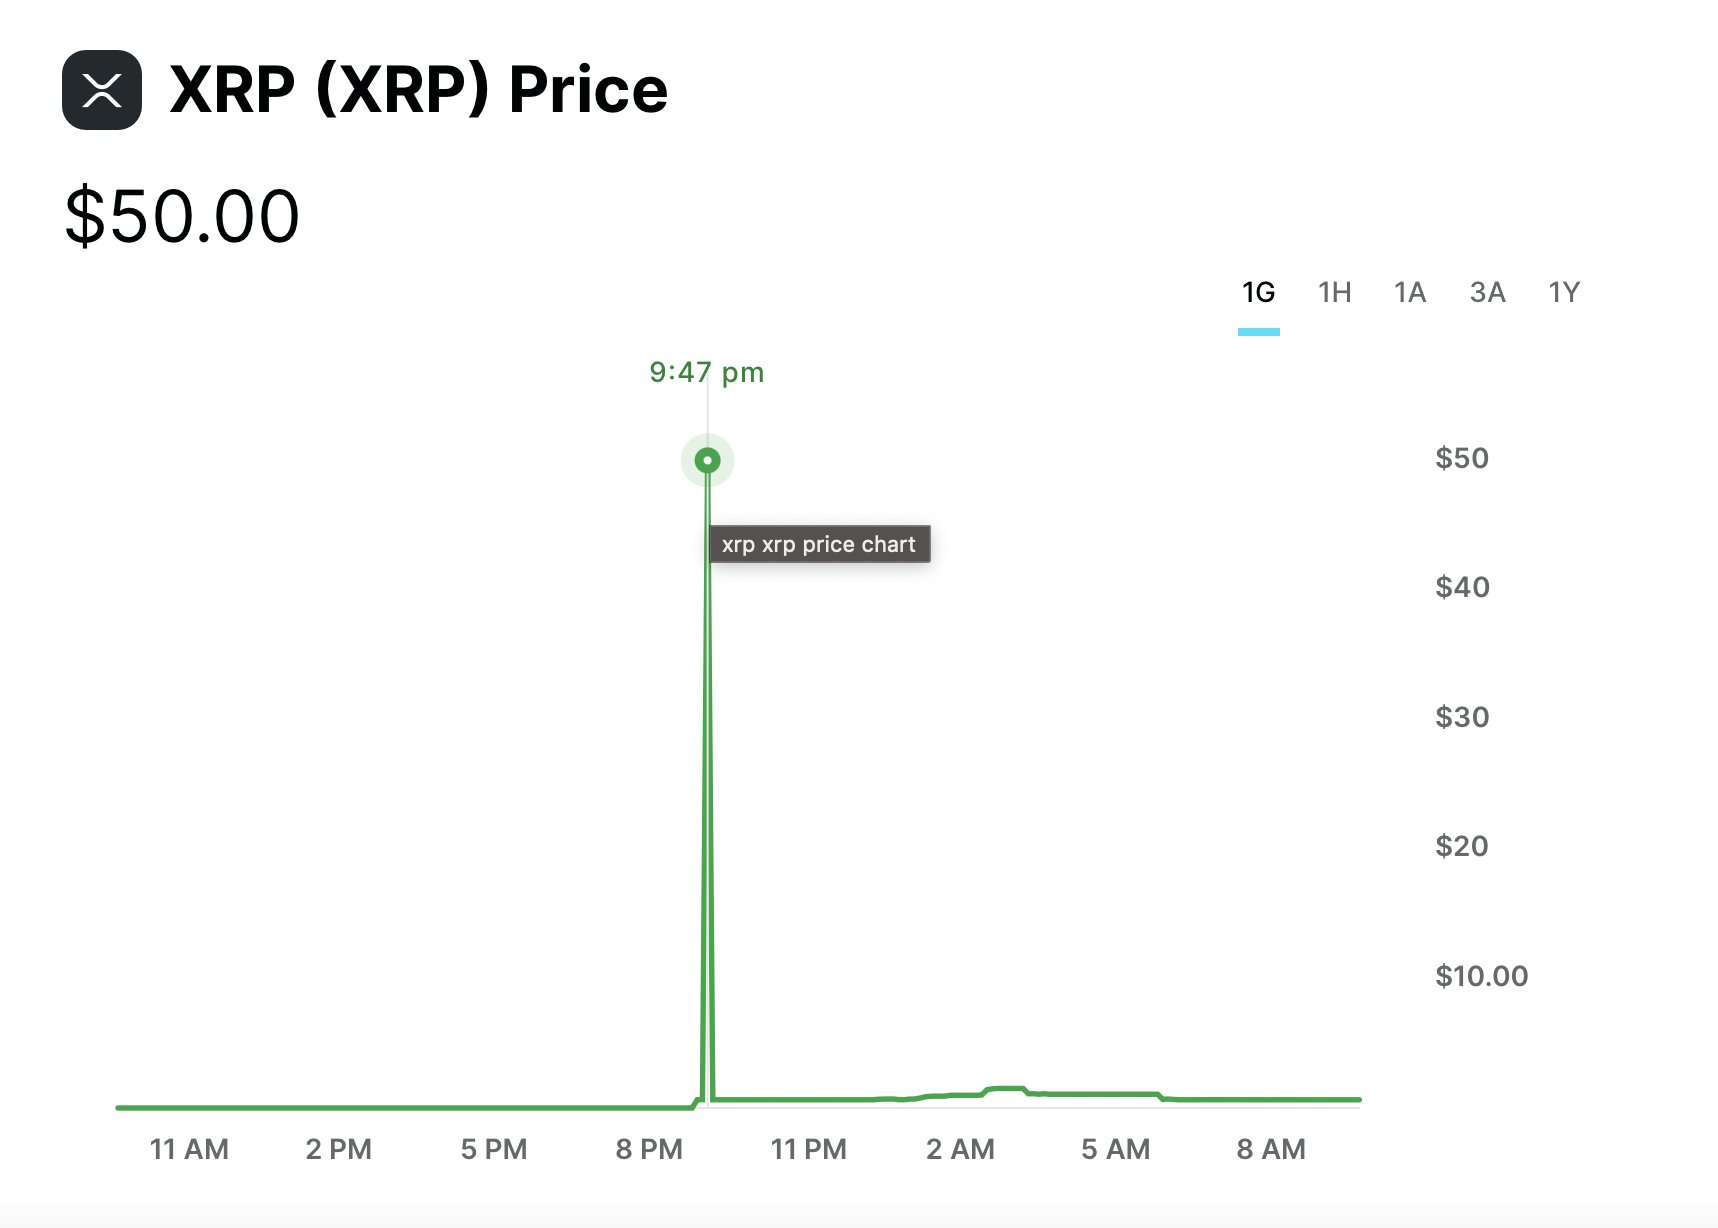1718x1228 pixels.
Task: Click the $50.00 current price
Action: pos(182,216)
